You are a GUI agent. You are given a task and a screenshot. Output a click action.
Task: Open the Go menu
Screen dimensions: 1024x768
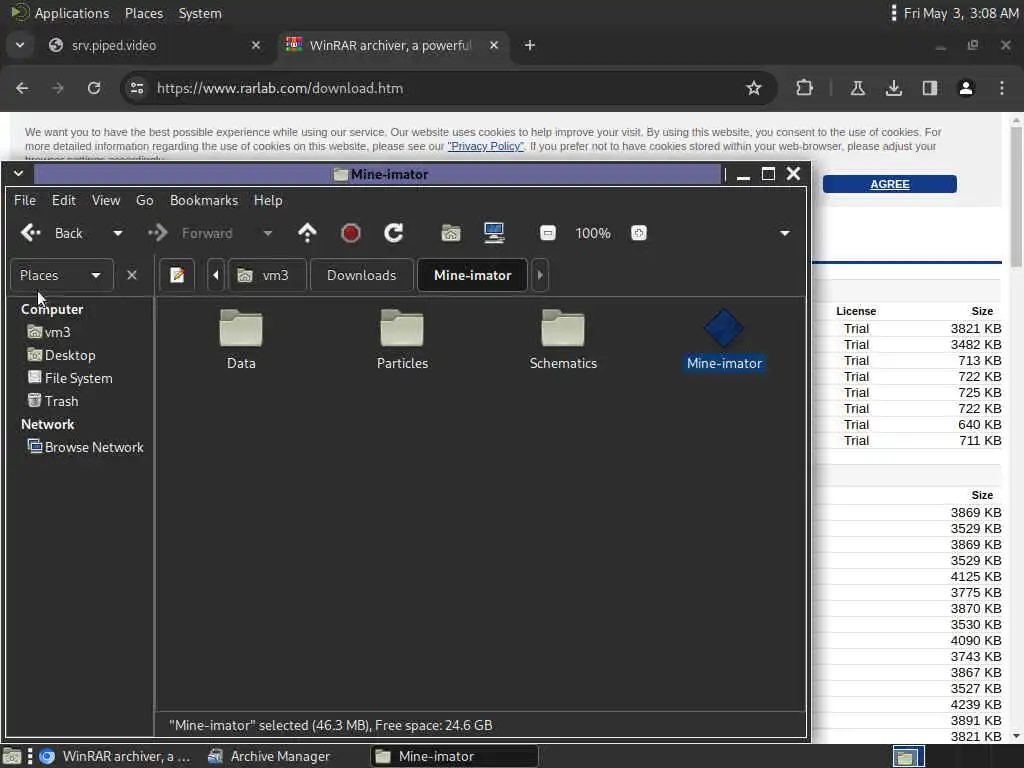pos(144,200)
